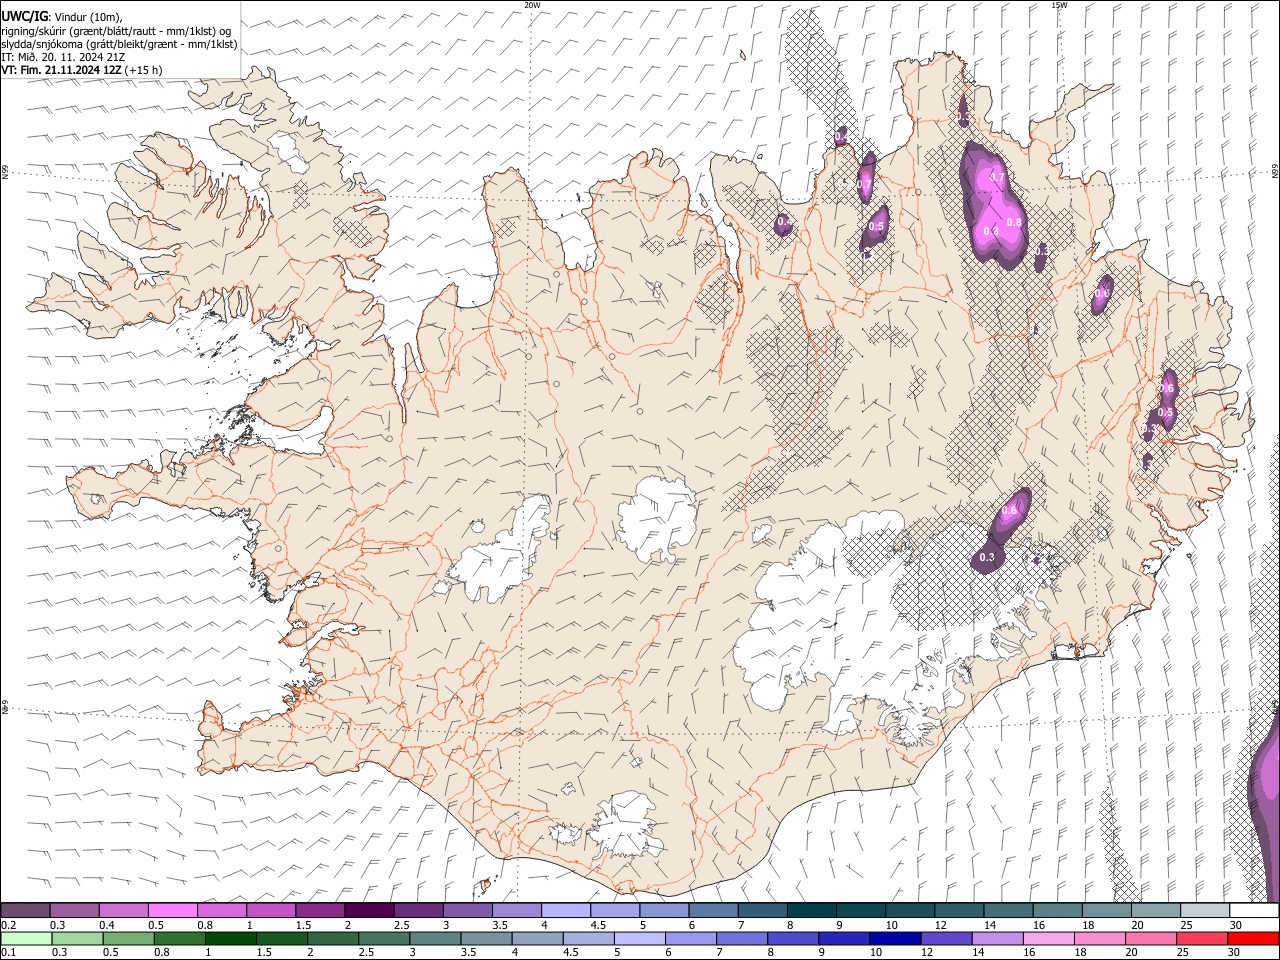Screen dimensions: 1280x960
Task: Click the 'rigning/skúrir' legend description line
Action: (x=116, y=31)
